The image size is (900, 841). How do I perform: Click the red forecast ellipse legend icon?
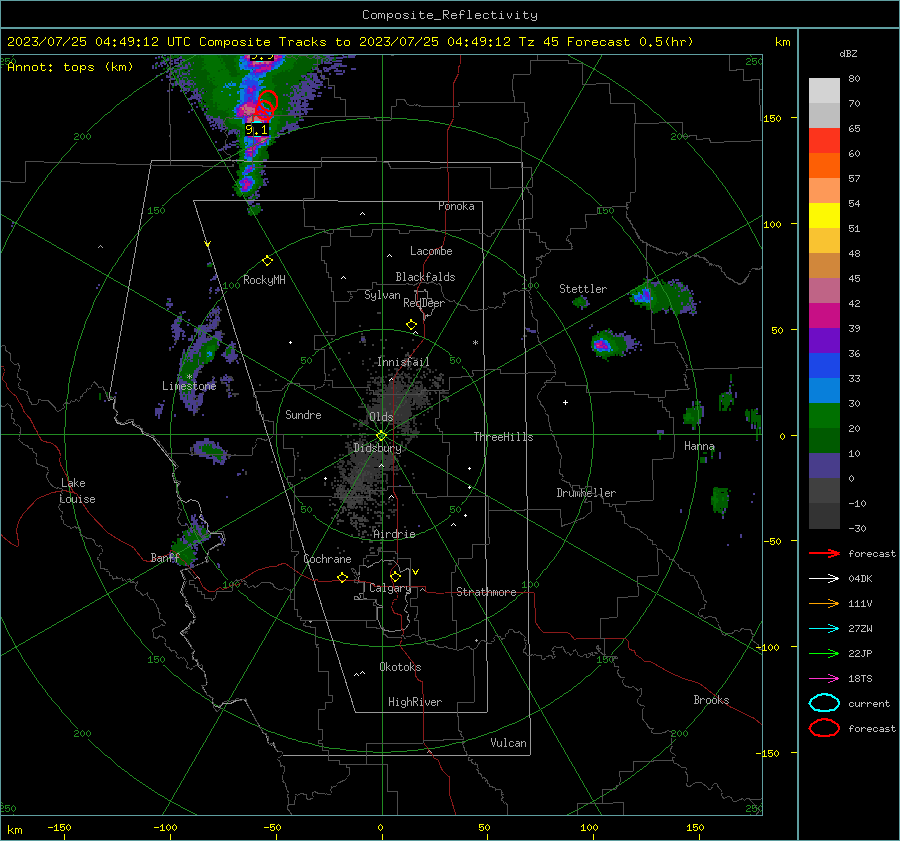tap(824, 728)
